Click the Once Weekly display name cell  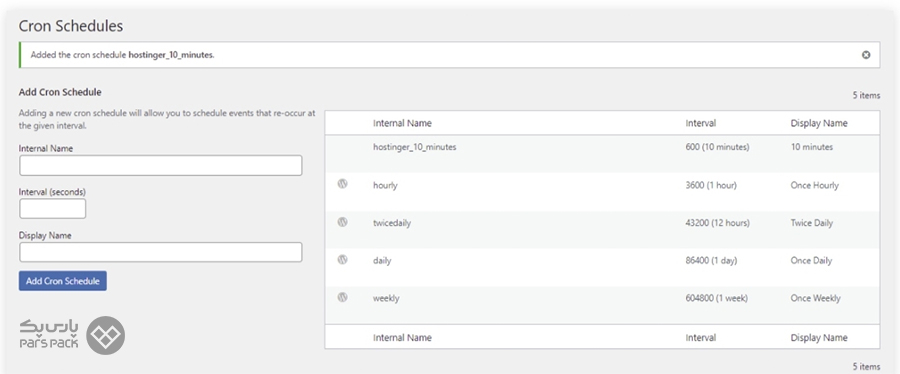coord(816,298)
